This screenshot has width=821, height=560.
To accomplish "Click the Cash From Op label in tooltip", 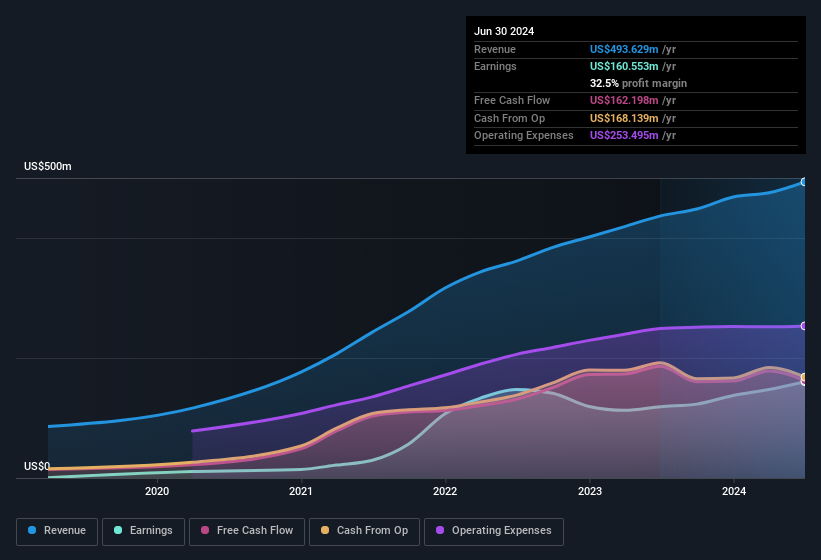I will pyautogui.click(x=509, y=118).
